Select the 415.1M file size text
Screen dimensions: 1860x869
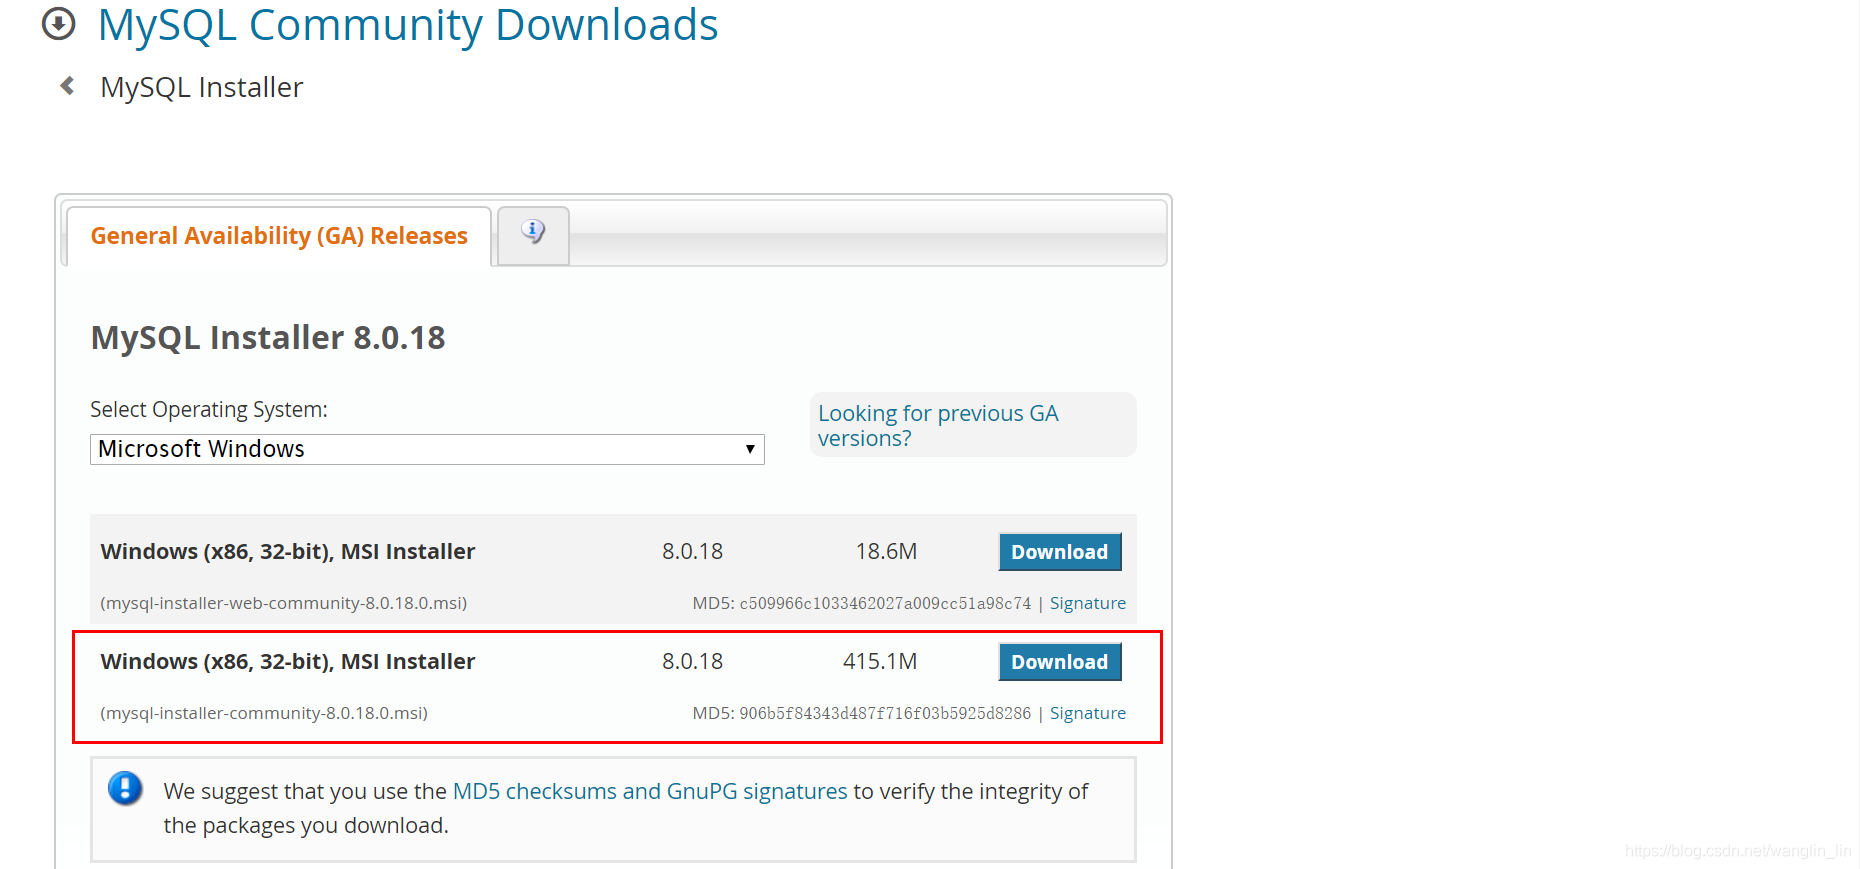pyautogui.click(x=880, y=662)
